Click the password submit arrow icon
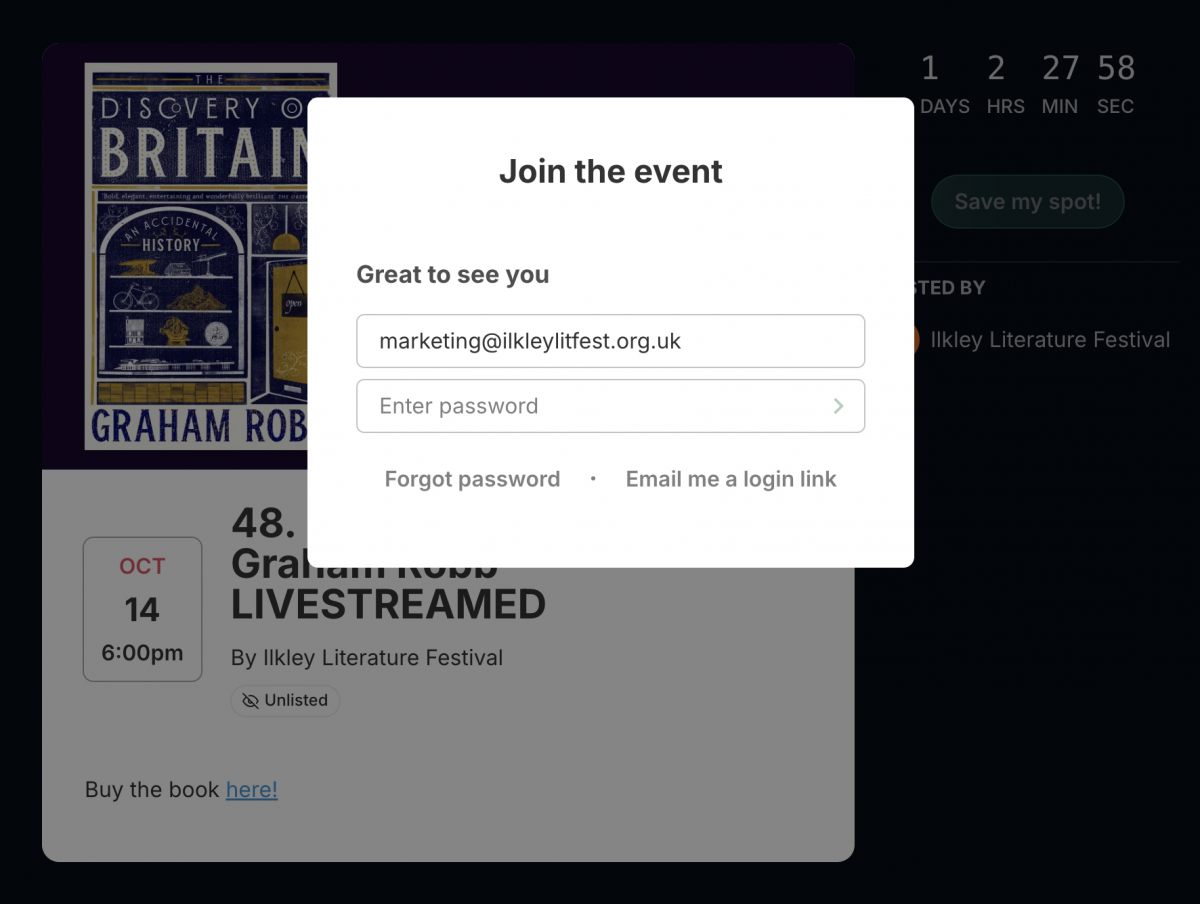 [x=838, y=406]
